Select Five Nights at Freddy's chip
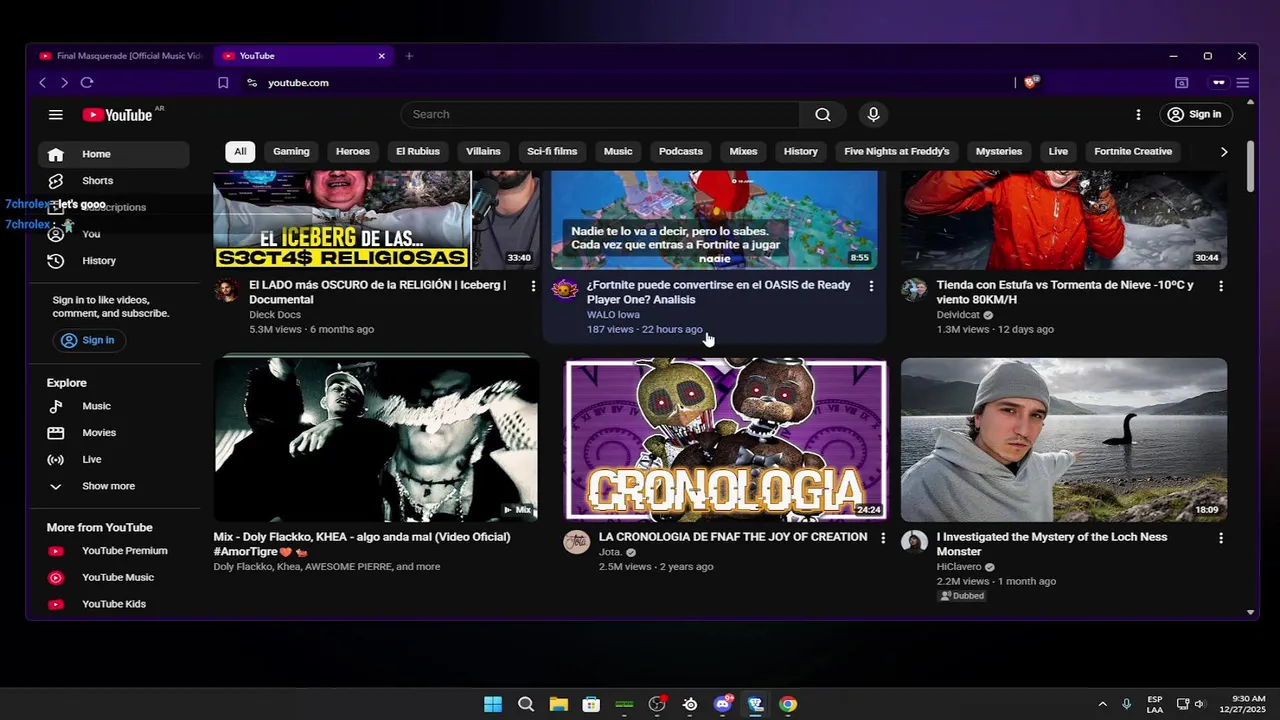This screenshot has height=720, width=1280. coord(897,151)
